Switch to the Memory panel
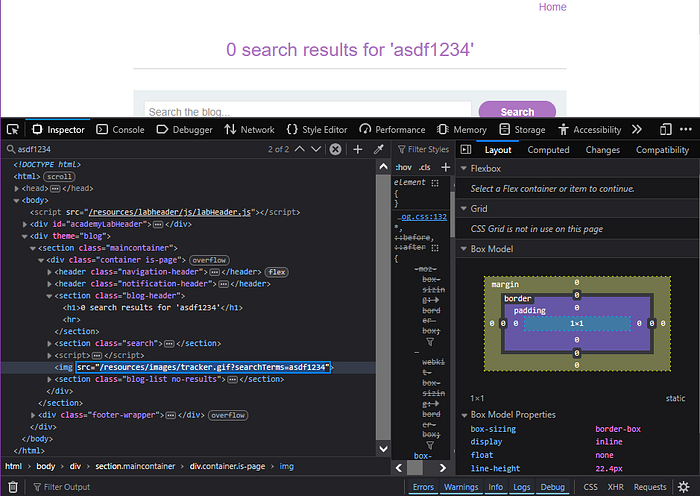Image resolution: width=700 pixels, height=496 pixels. [462, 129]
